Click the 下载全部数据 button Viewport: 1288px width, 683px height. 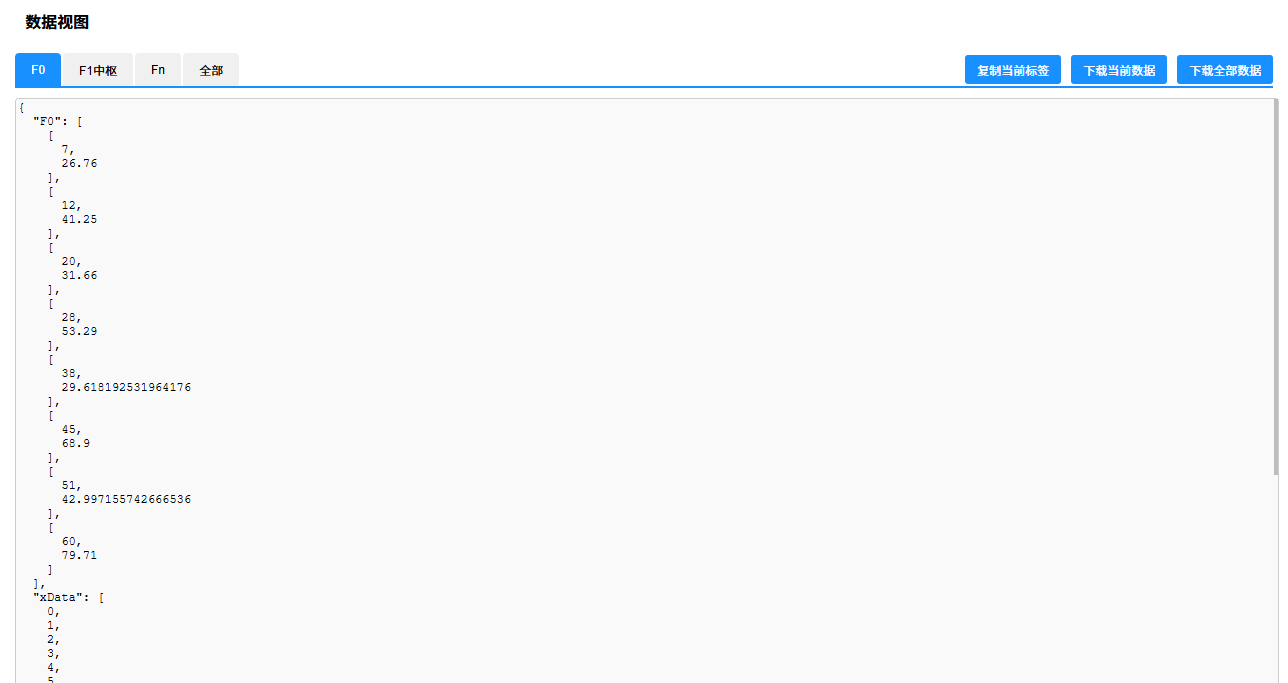[1225, 70]
